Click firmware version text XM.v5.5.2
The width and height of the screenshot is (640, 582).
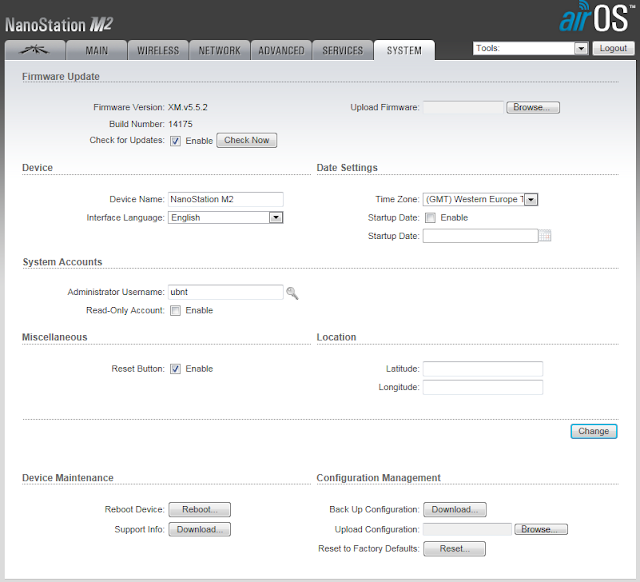[x=188, y=107]
